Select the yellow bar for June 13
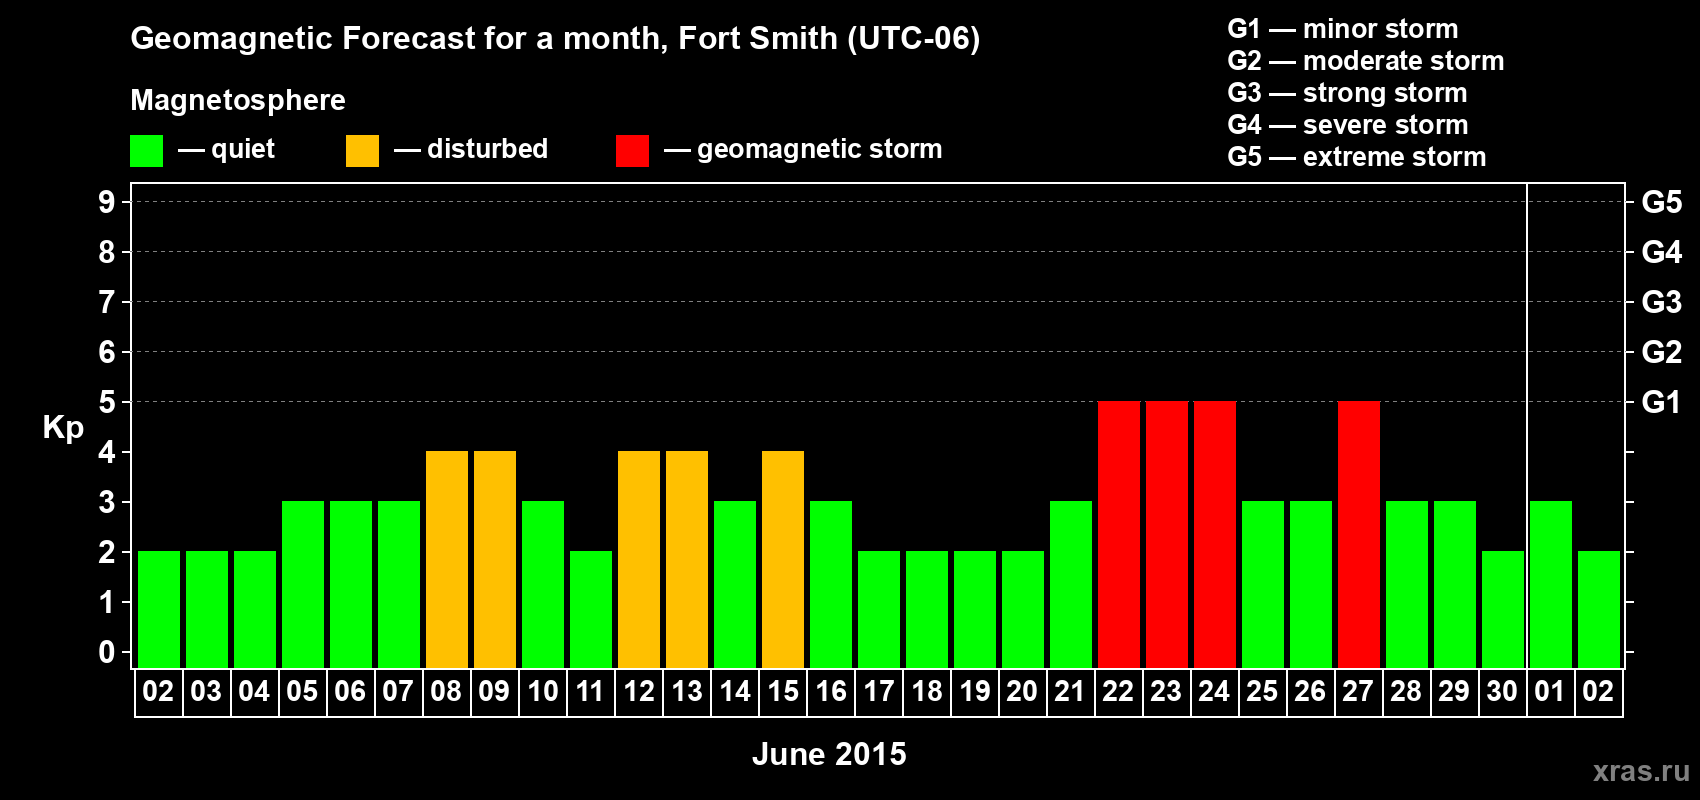 (x=687, y=559)
